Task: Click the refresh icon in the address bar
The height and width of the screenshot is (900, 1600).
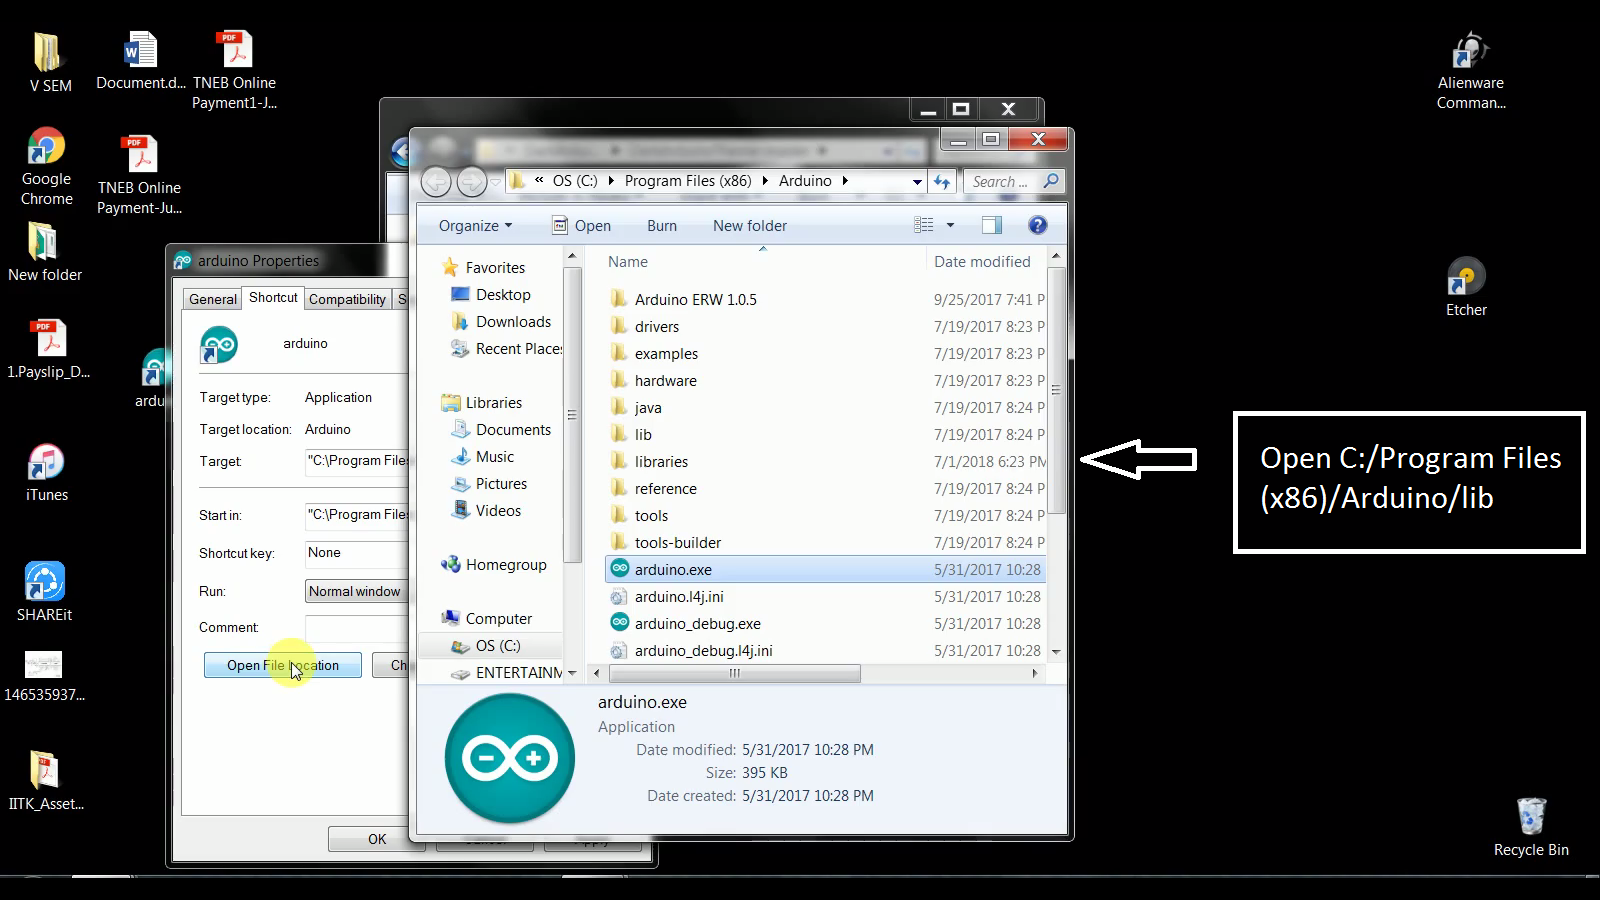Action: 941,181
